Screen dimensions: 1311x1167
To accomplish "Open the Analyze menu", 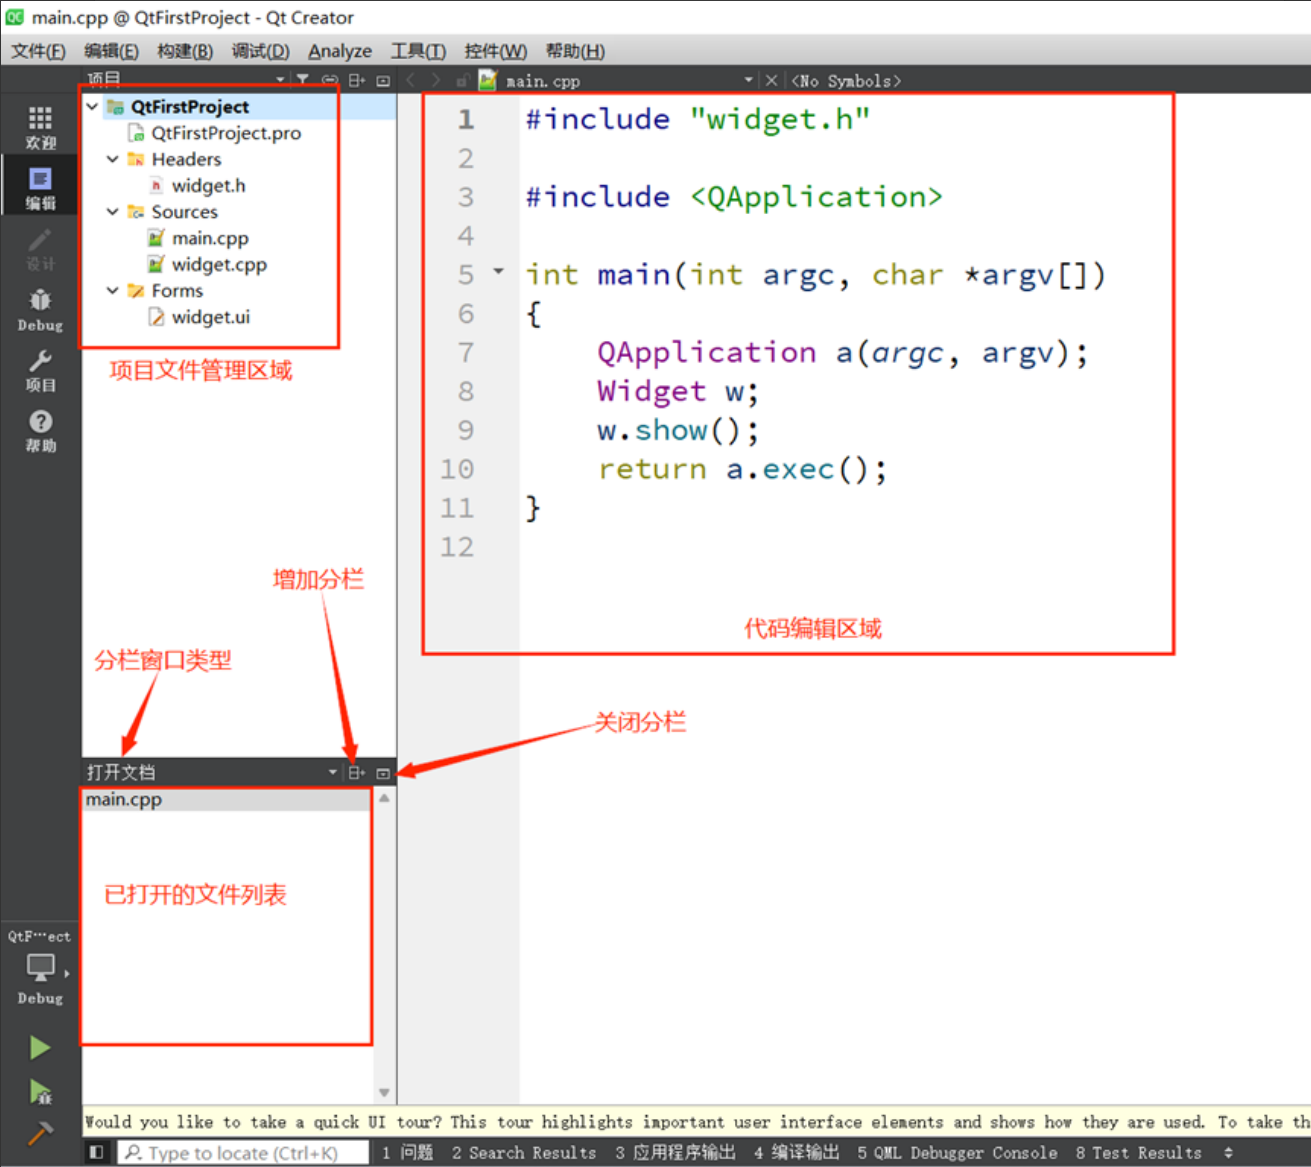I will 340,51.
